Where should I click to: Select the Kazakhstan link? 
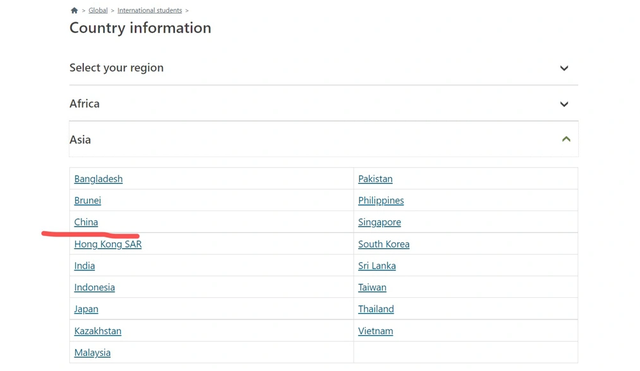(98, 331)
